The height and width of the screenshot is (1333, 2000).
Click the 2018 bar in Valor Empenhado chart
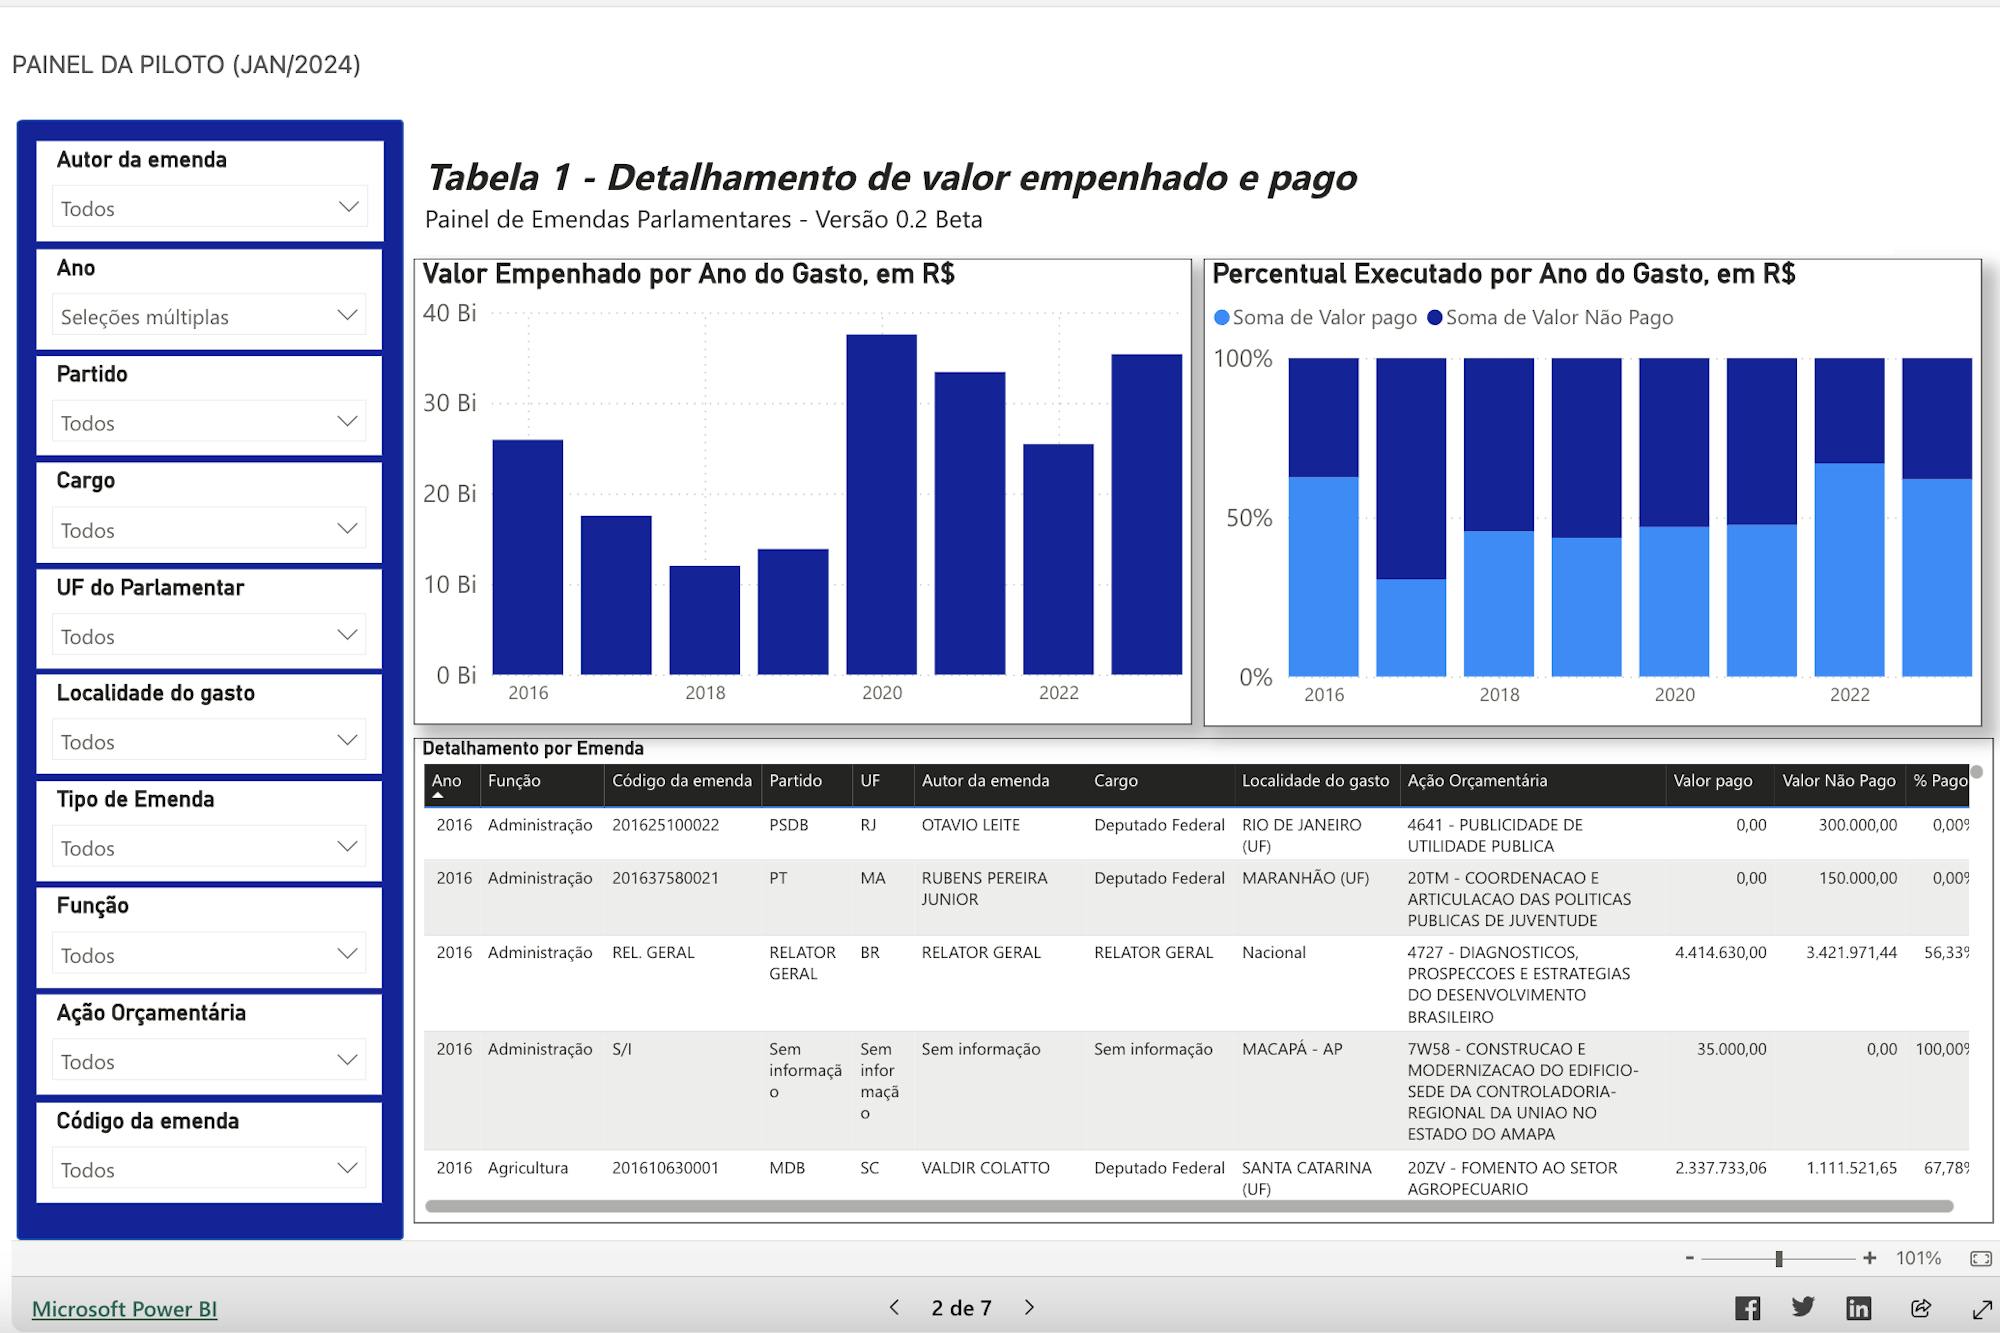click(x=704, y=620)
